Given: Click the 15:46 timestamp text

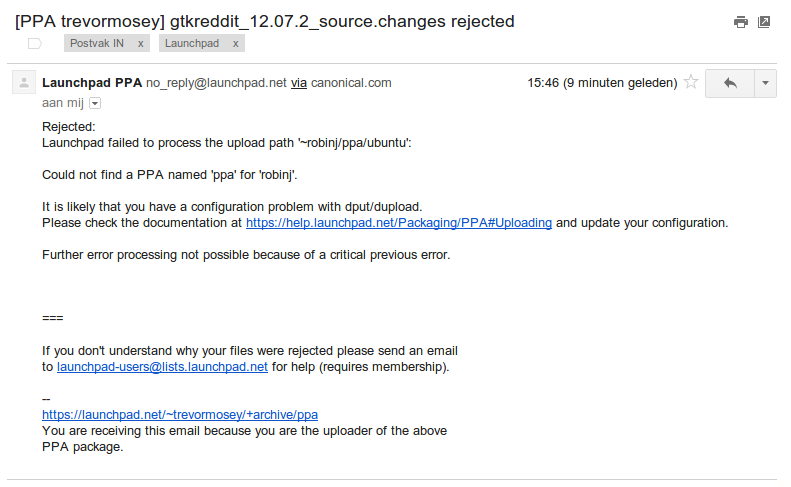Looking at the screenshot, I should tap(602, 83).
